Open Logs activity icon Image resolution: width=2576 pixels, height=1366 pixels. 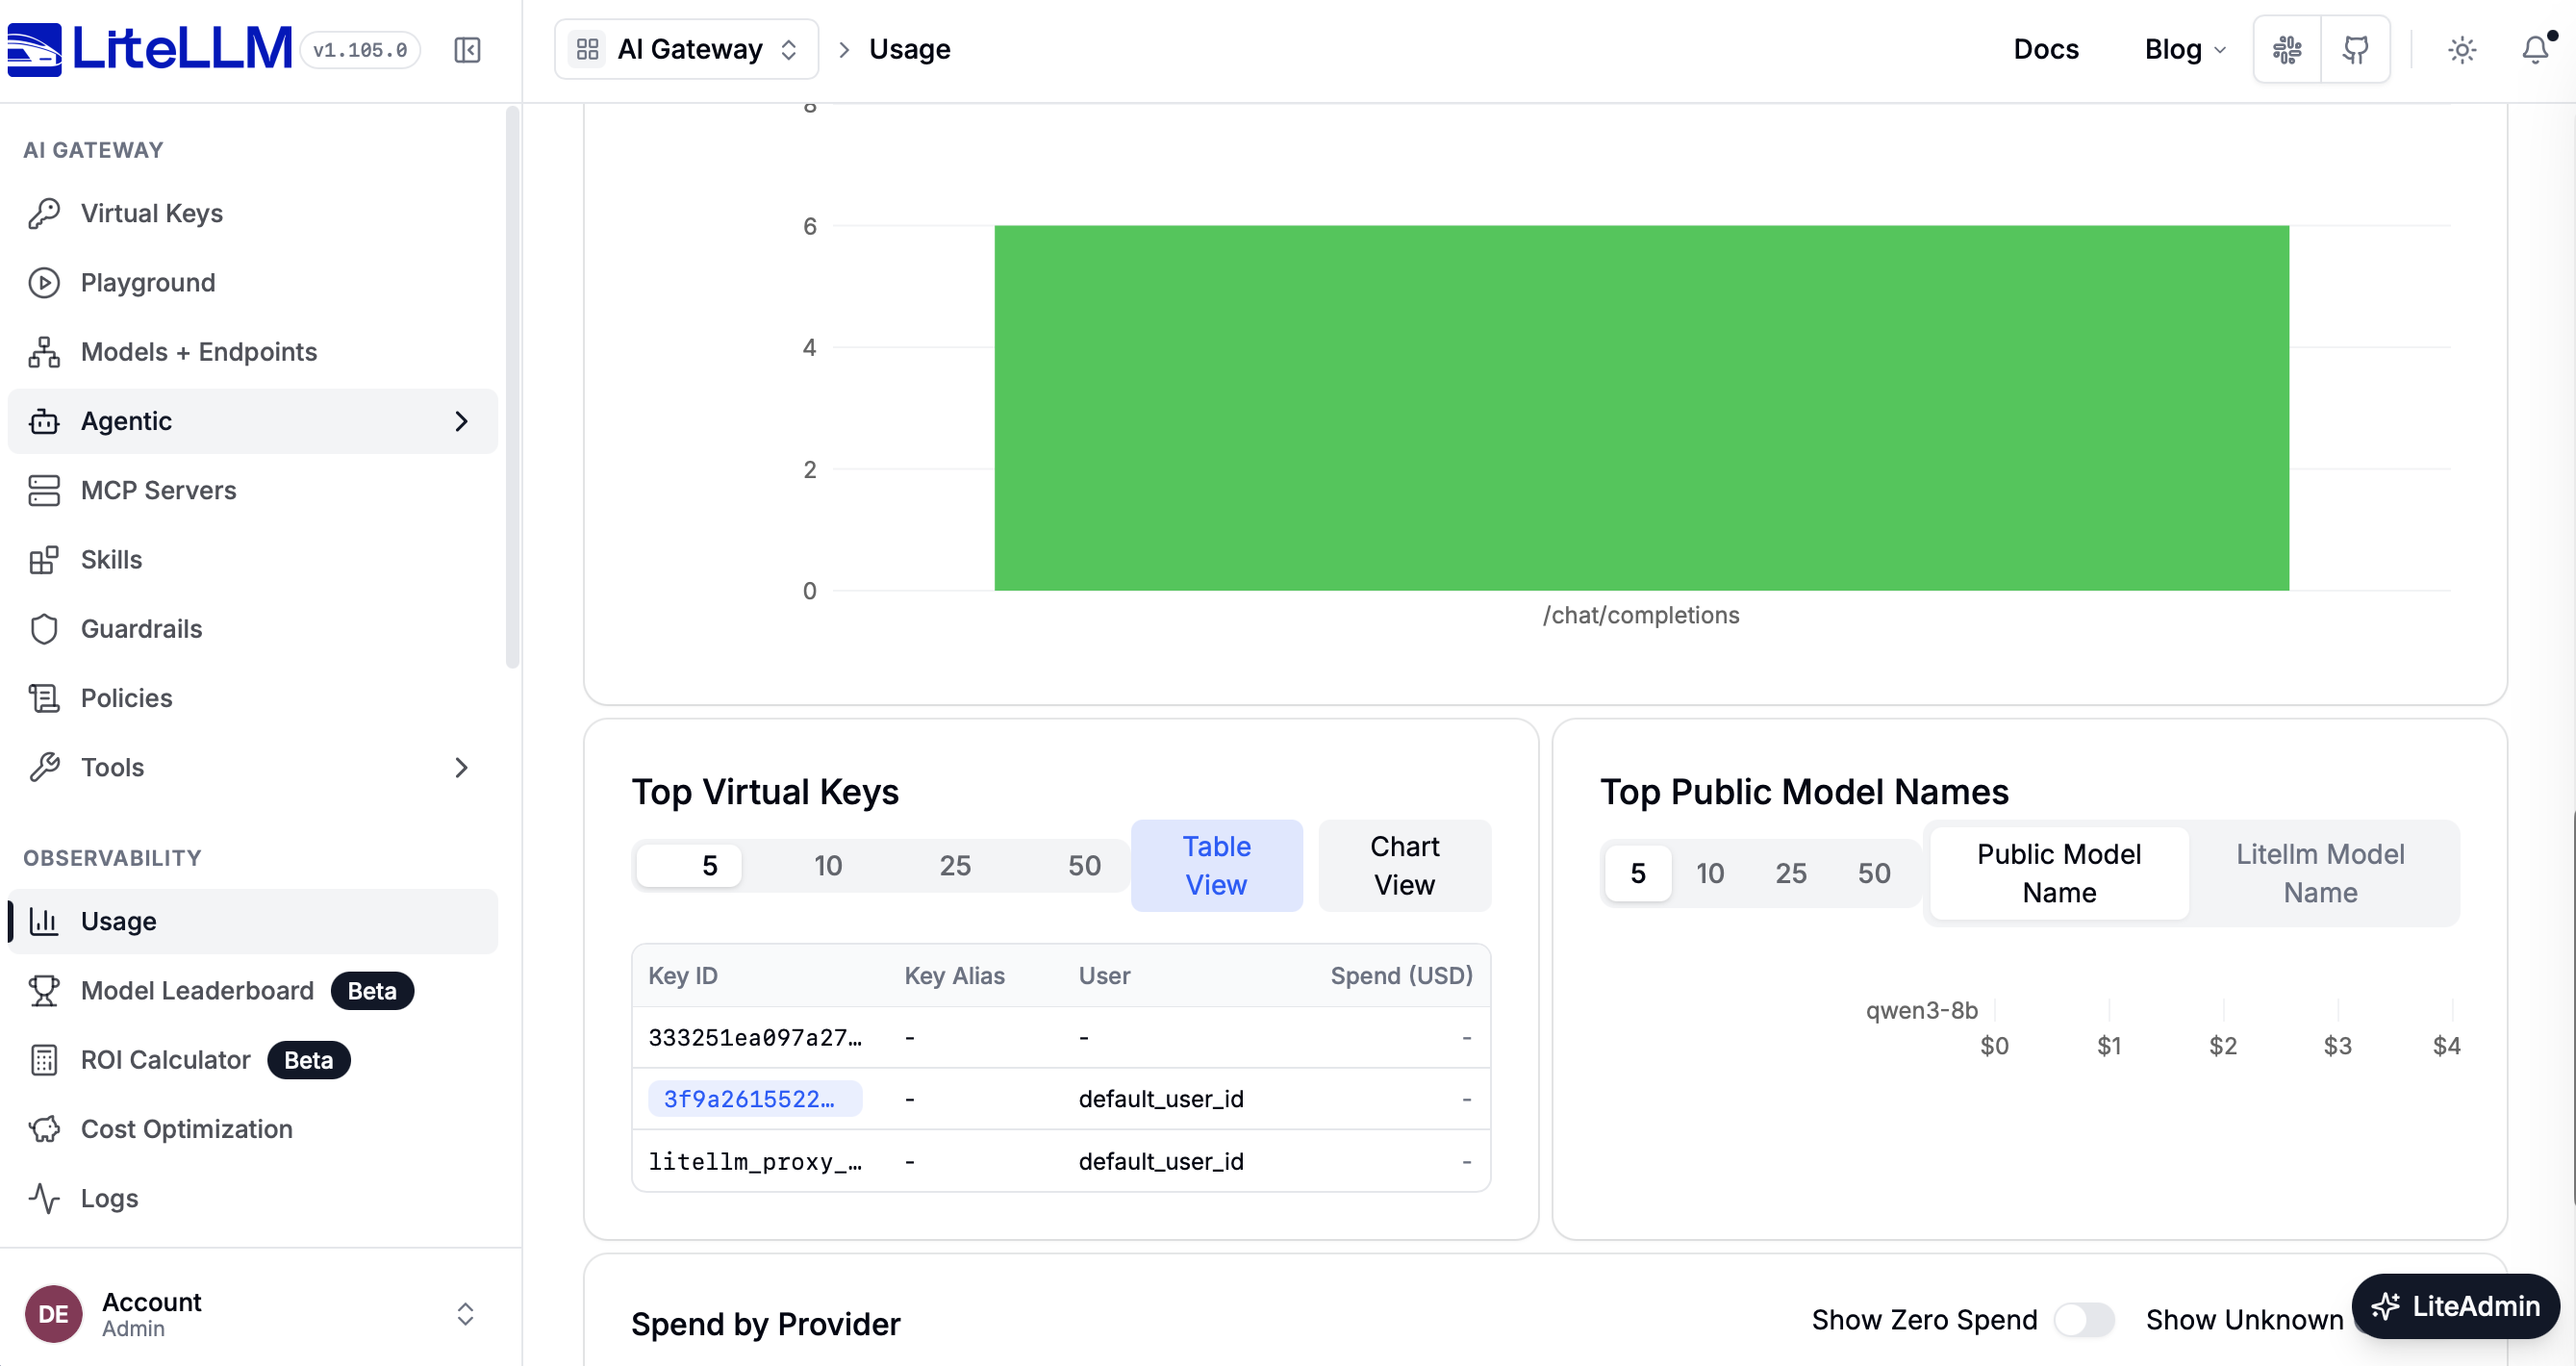(44, 1198)
